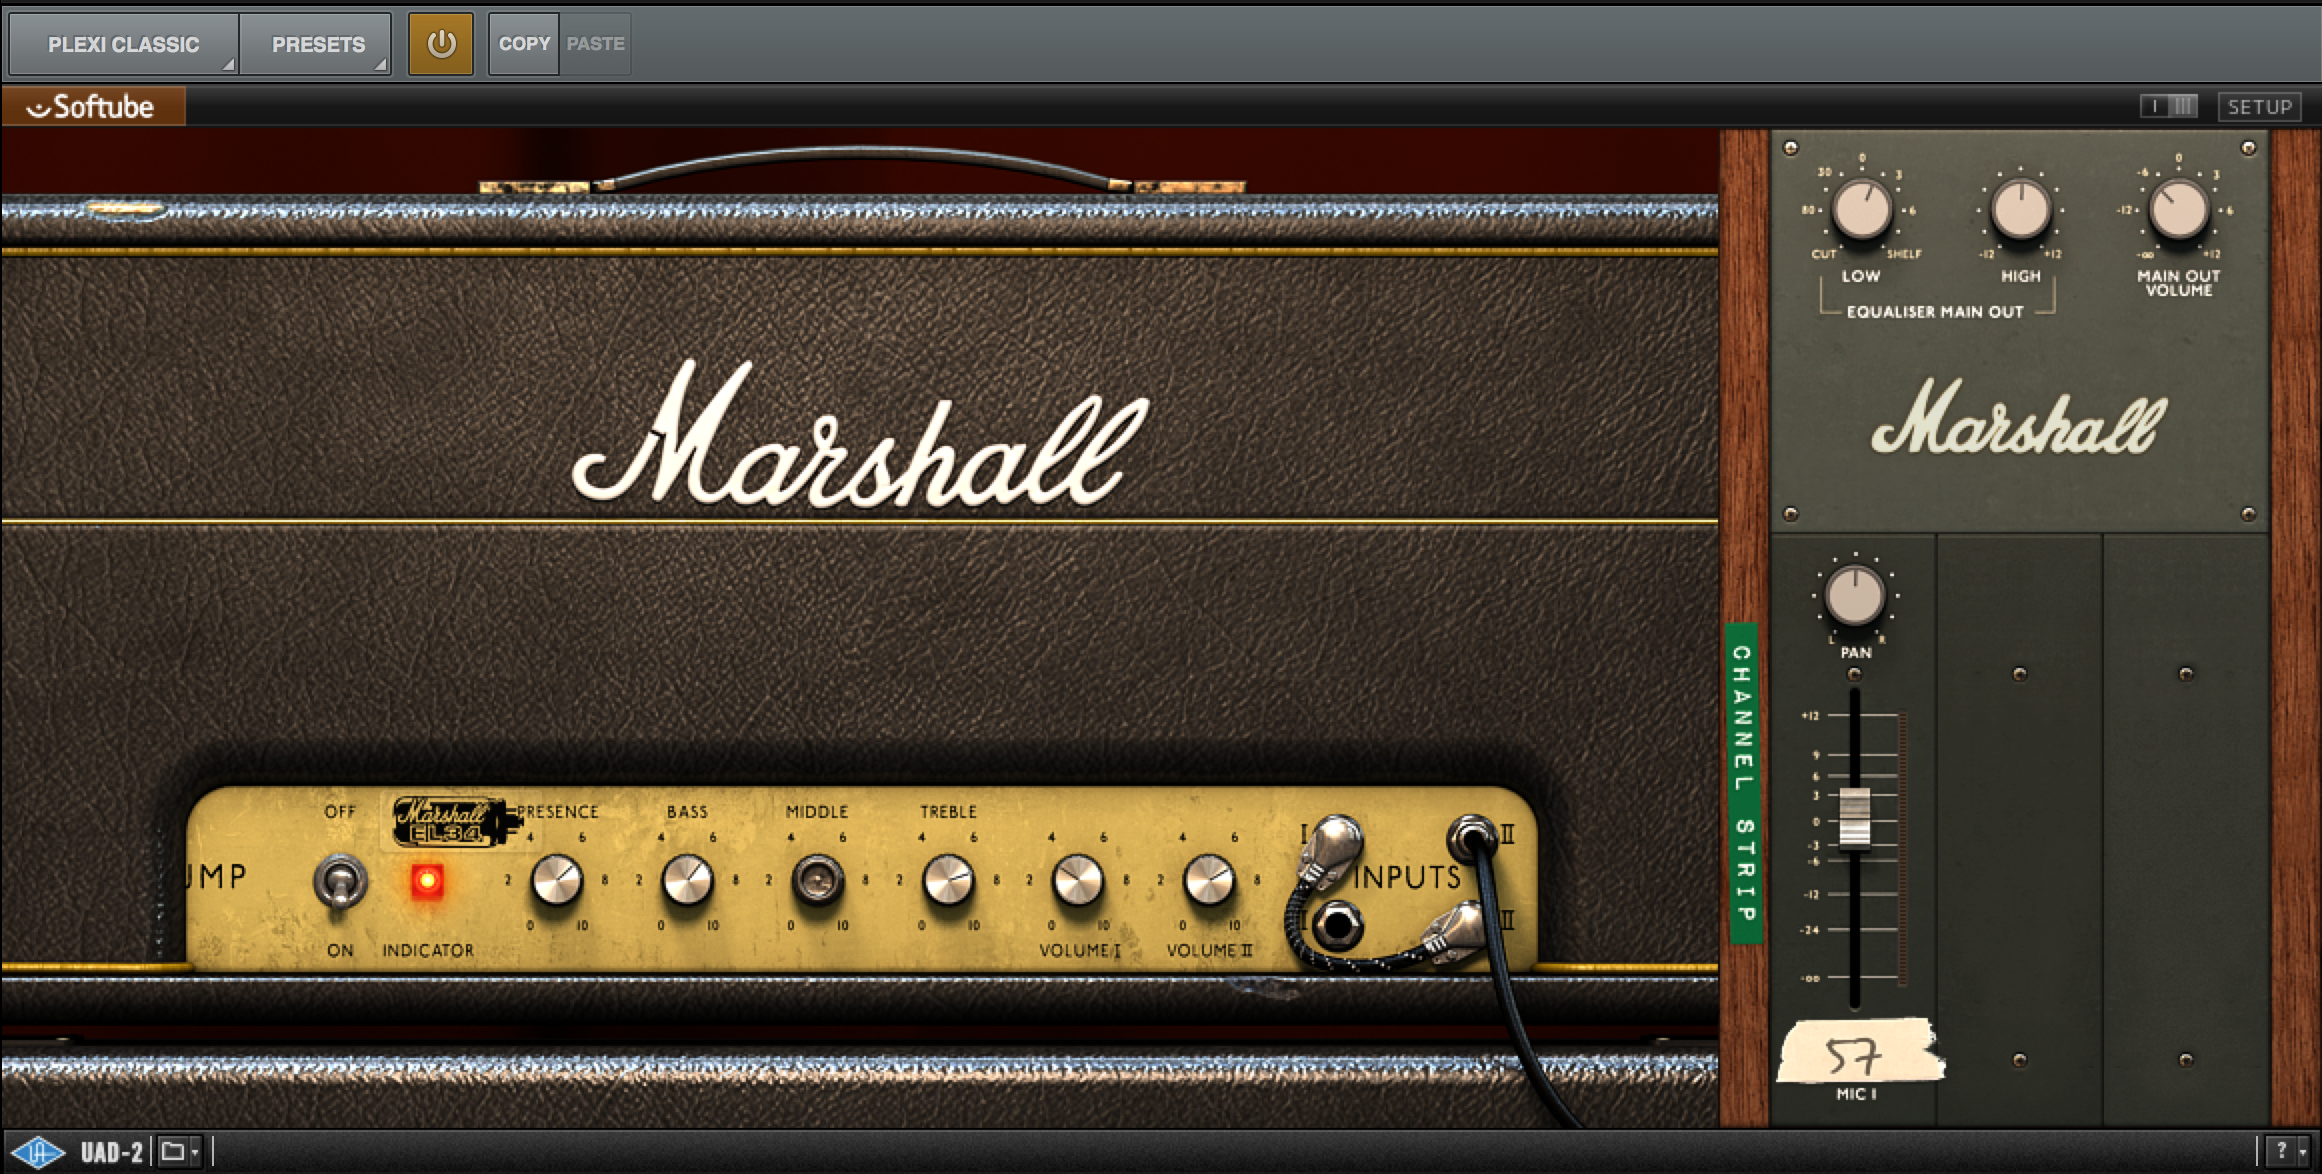Screen dimensions: 2322x1174
Task: Open the UAD-2 folder dropdown menu
Action: pyautogui.click(x=180, y=1152)
